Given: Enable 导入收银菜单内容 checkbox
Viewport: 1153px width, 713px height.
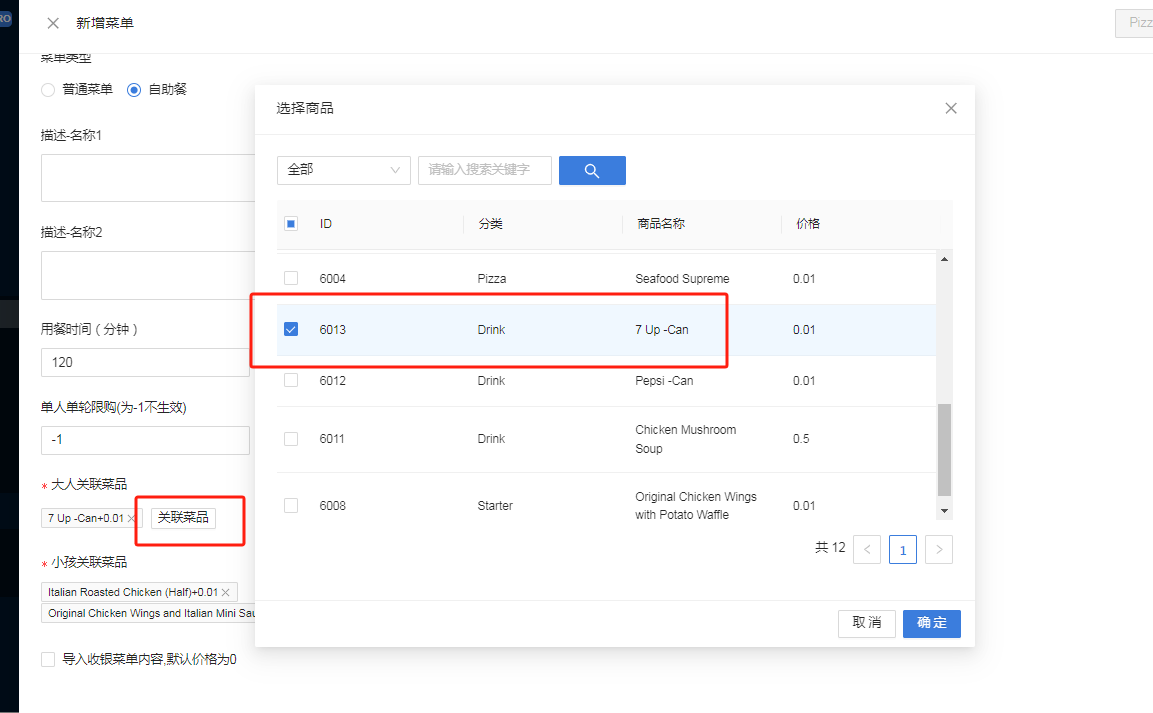Looking at the screenshot, I should tap(49, 659).
